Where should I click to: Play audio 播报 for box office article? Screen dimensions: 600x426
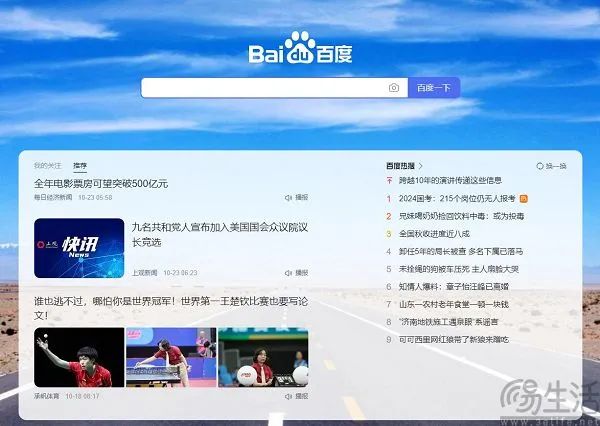pos(297,197)
